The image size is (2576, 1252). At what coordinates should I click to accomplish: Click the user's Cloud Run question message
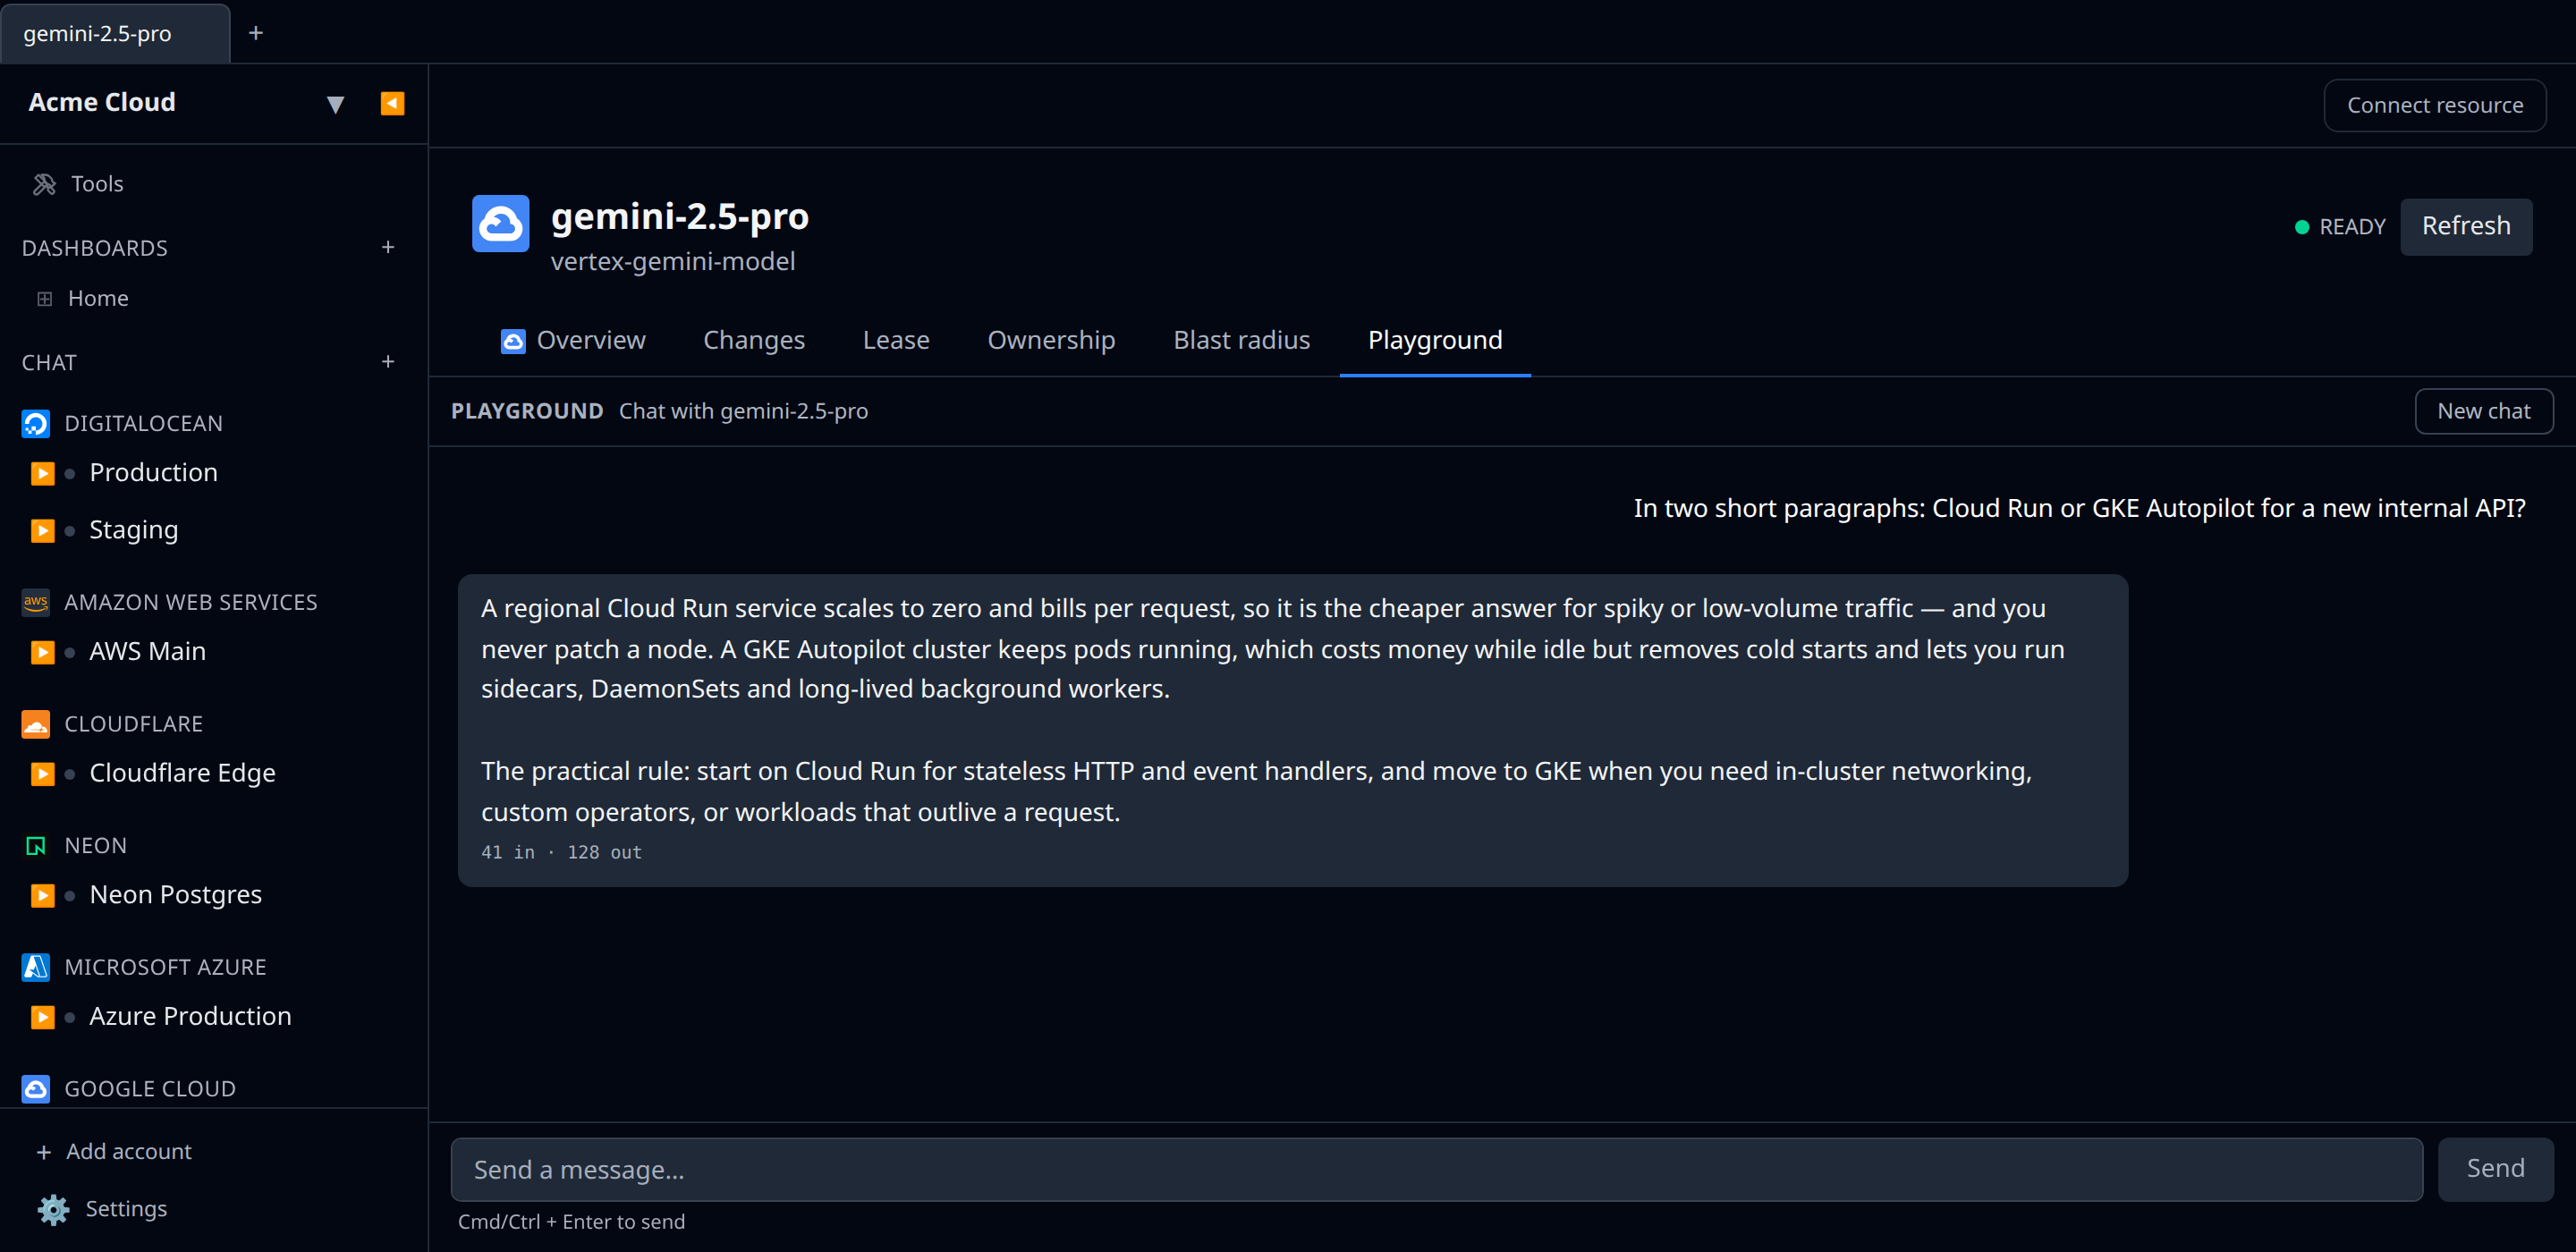click(x=2079, y=508)
